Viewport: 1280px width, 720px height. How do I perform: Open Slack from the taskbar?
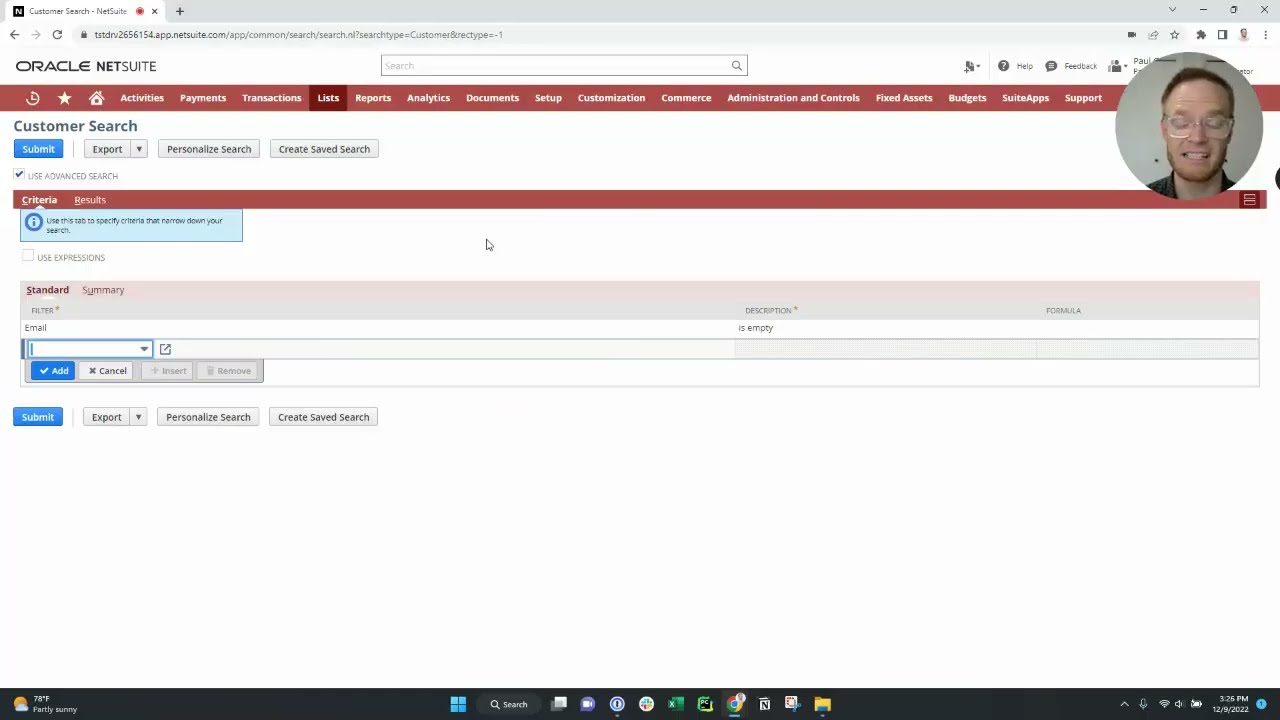pyautogui.click(x=647, y=704)
